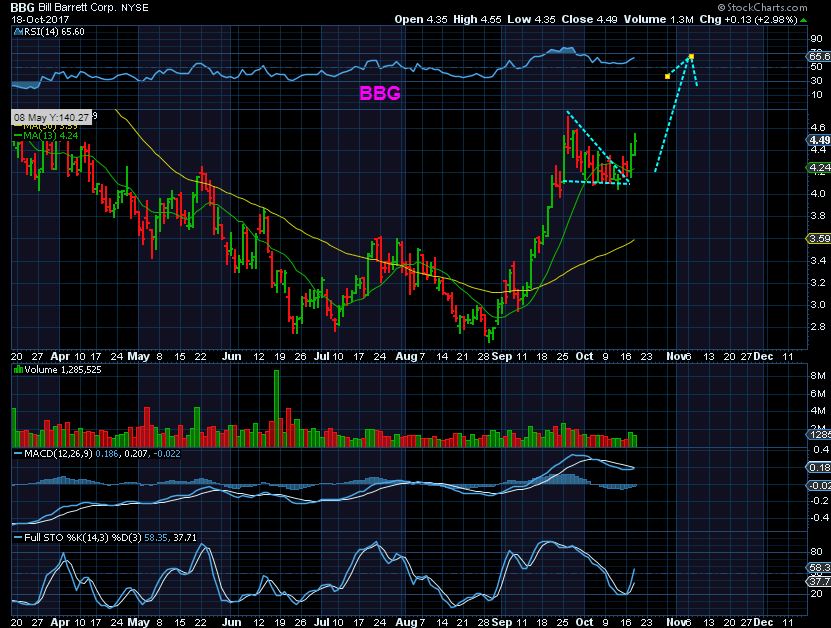Click the '2.8' price axis label
831x628 pixels.
[818, 326]
